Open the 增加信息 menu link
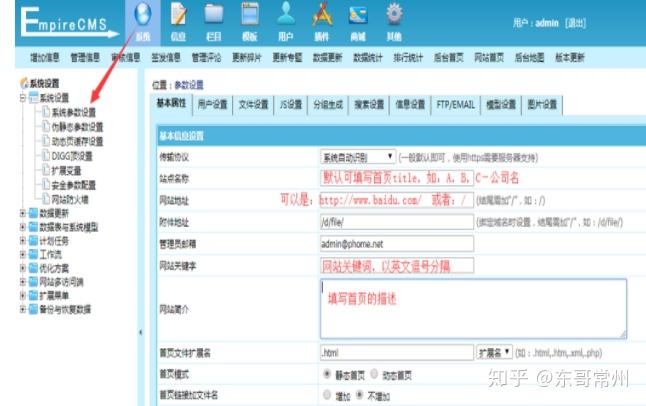The width and height of the screenshot is (646, 406). (x=45, y=58)
